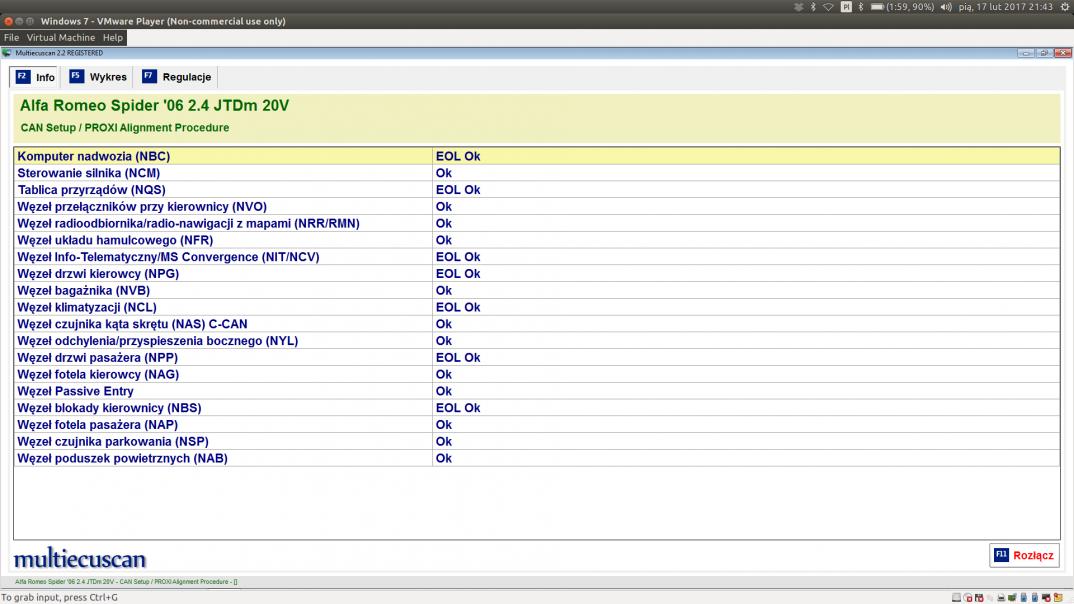Close the VMware Player window
This screenshot has width=1074, height=604.
8,21
